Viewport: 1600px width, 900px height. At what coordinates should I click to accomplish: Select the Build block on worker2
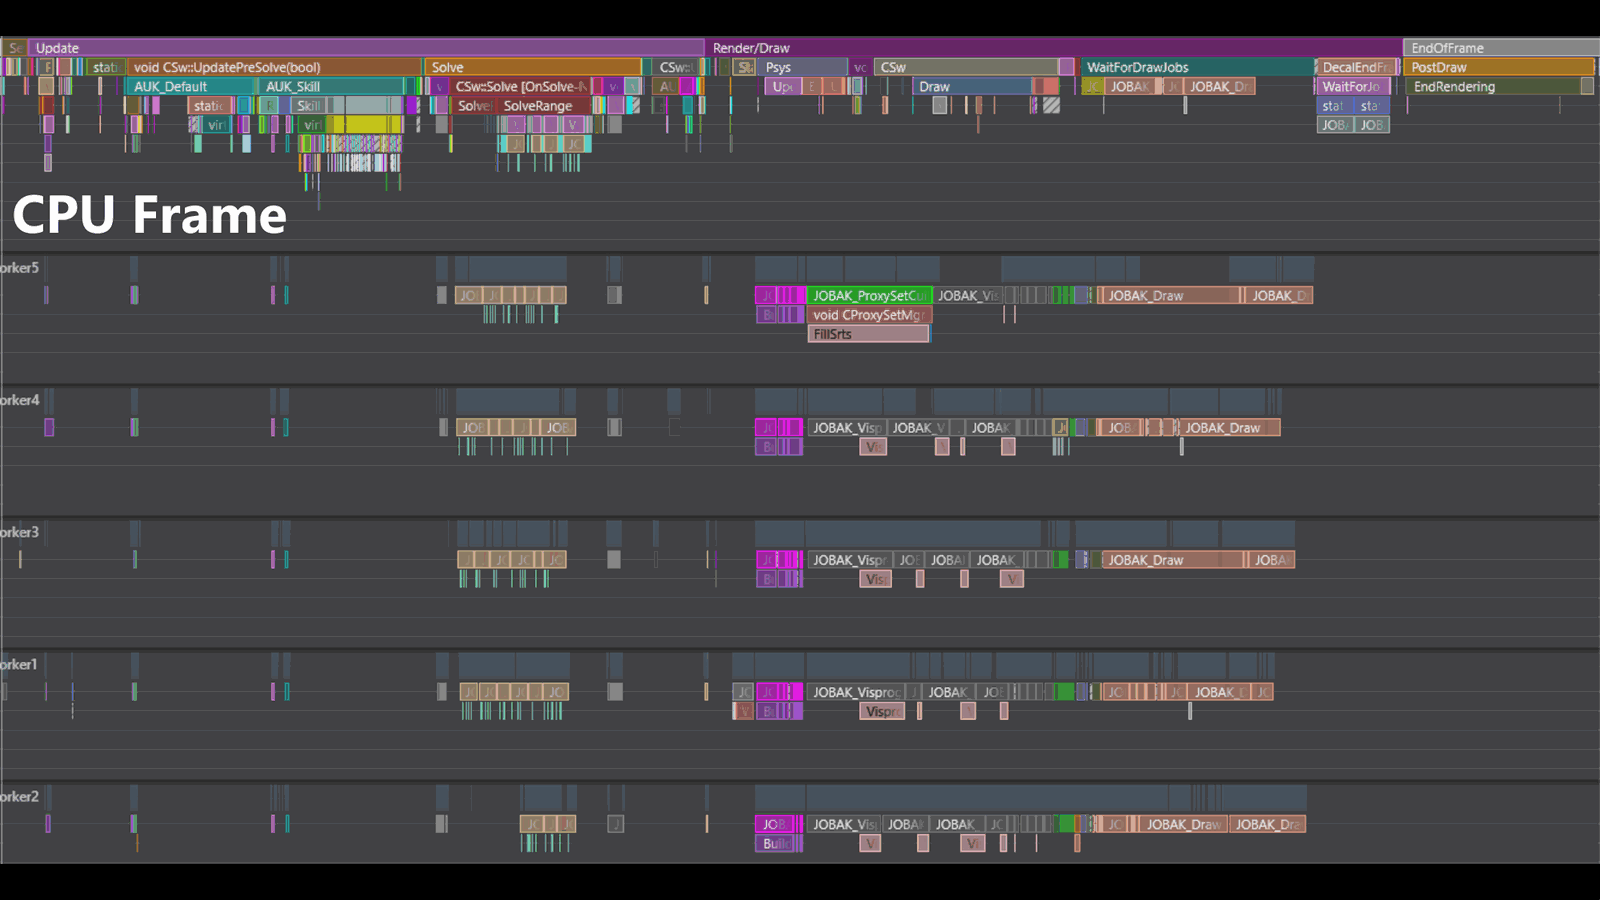[774, 843]
